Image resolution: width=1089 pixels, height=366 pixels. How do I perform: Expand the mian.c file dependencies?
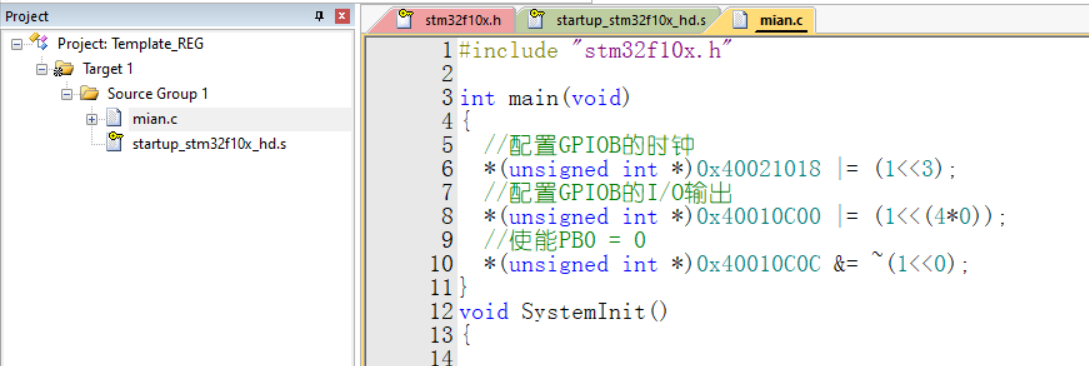click(92, 119)
